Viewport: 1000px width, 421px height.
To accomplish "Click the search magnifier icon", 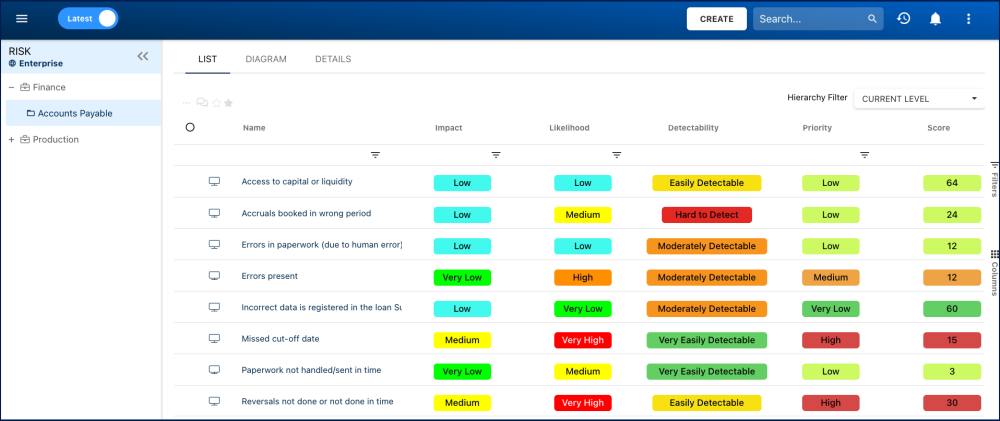I will pos(872,19).
